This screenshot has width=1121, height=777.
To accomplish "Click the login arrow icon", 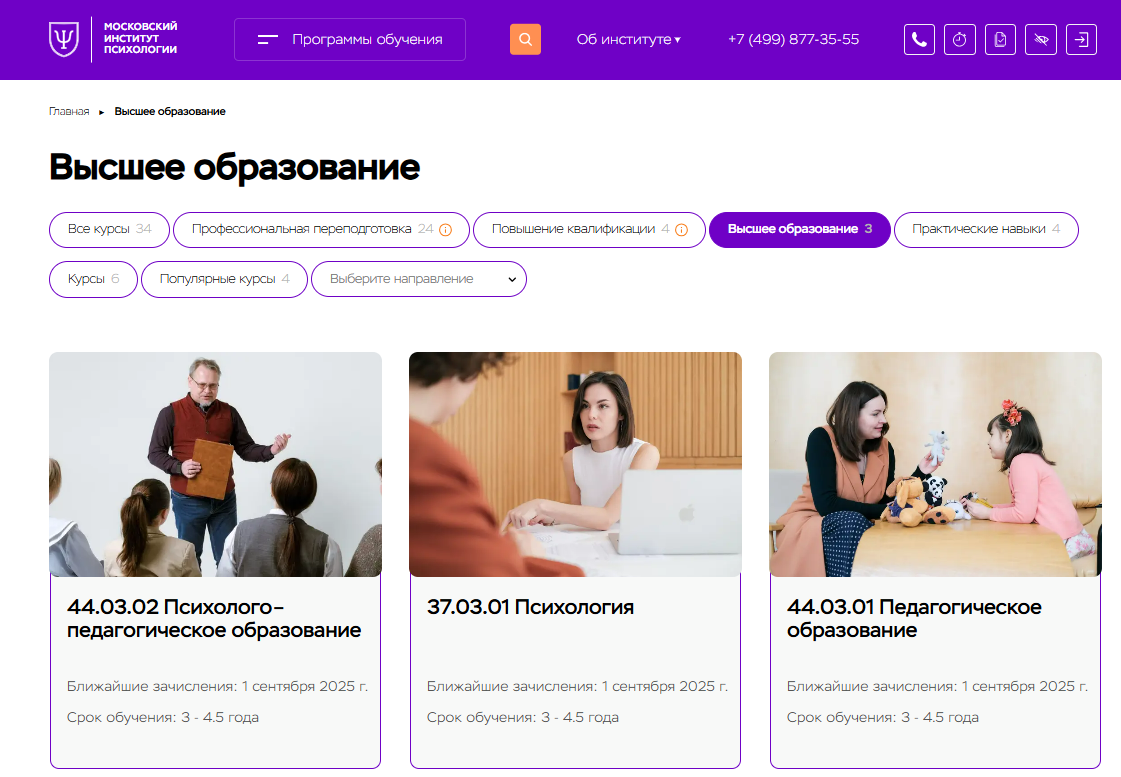I will coord(1081,39).
